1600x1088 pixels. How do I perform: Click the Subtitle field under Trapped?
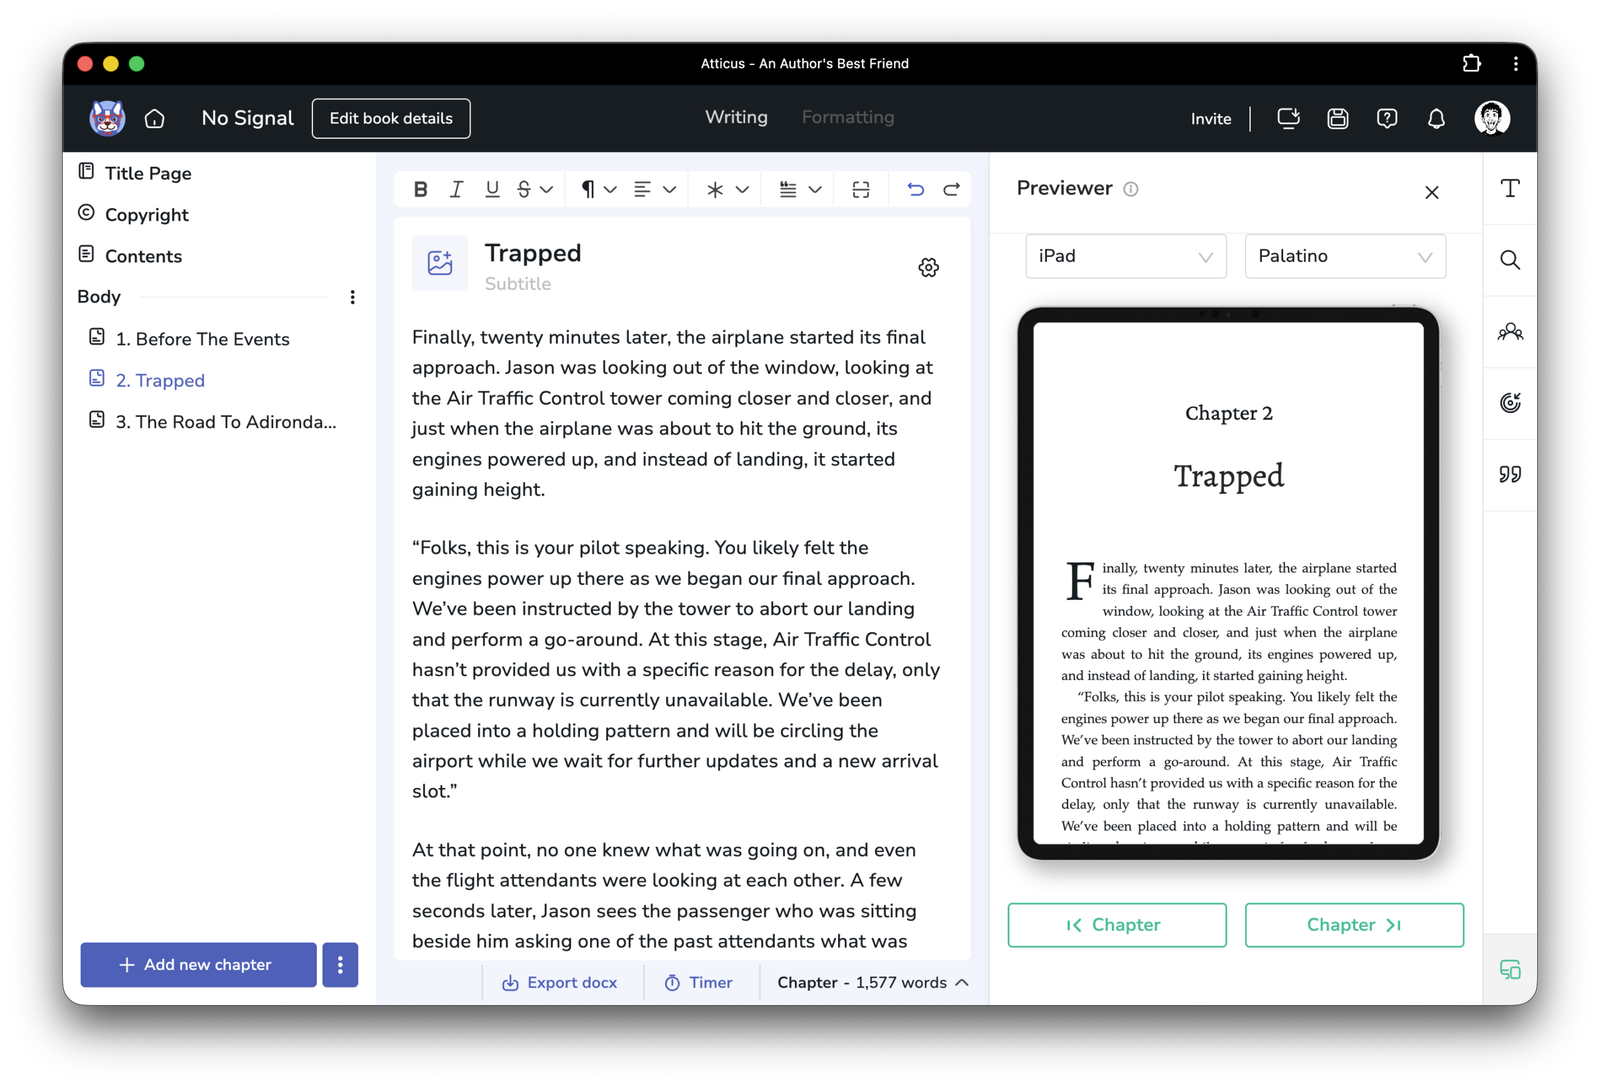pos(518,284)
